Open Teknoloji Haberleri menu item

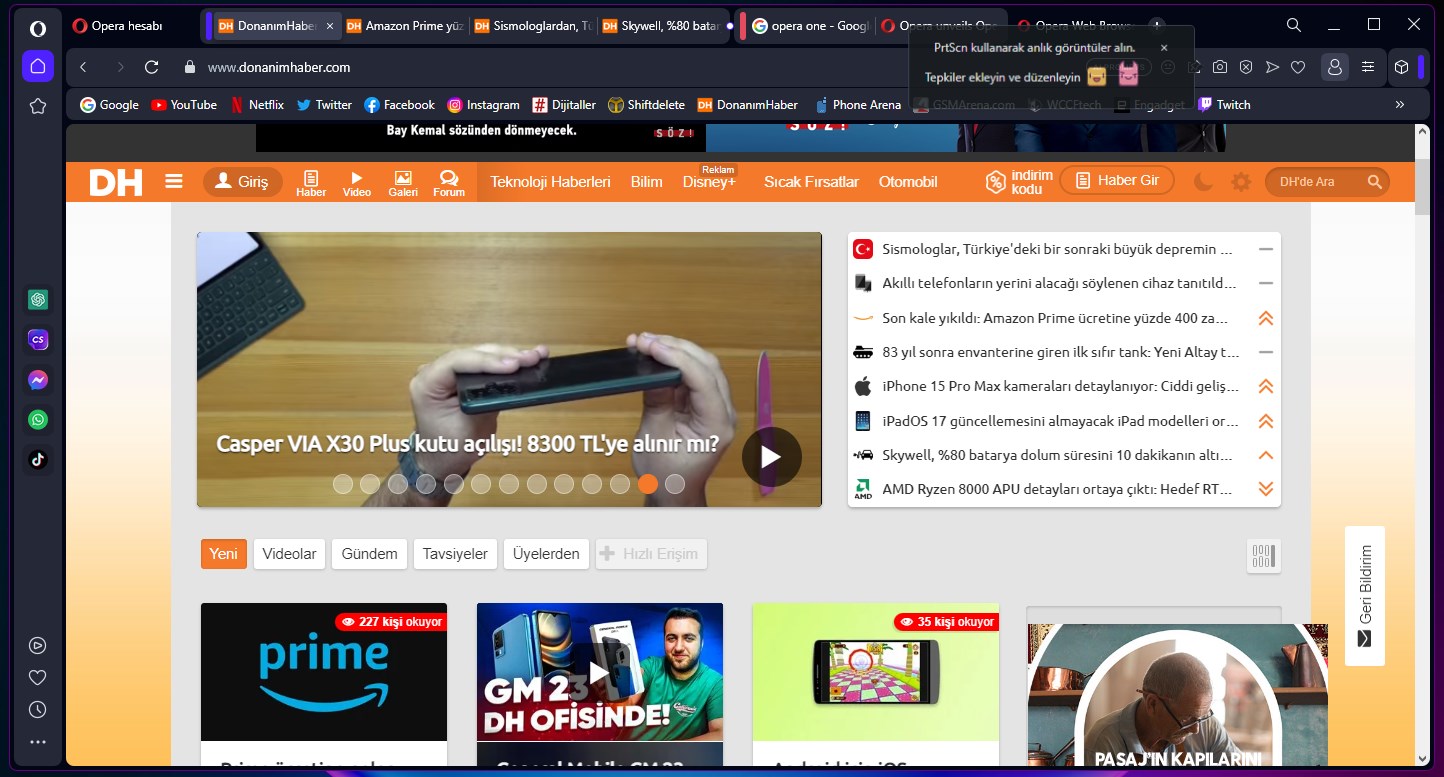tap(550, 182)
